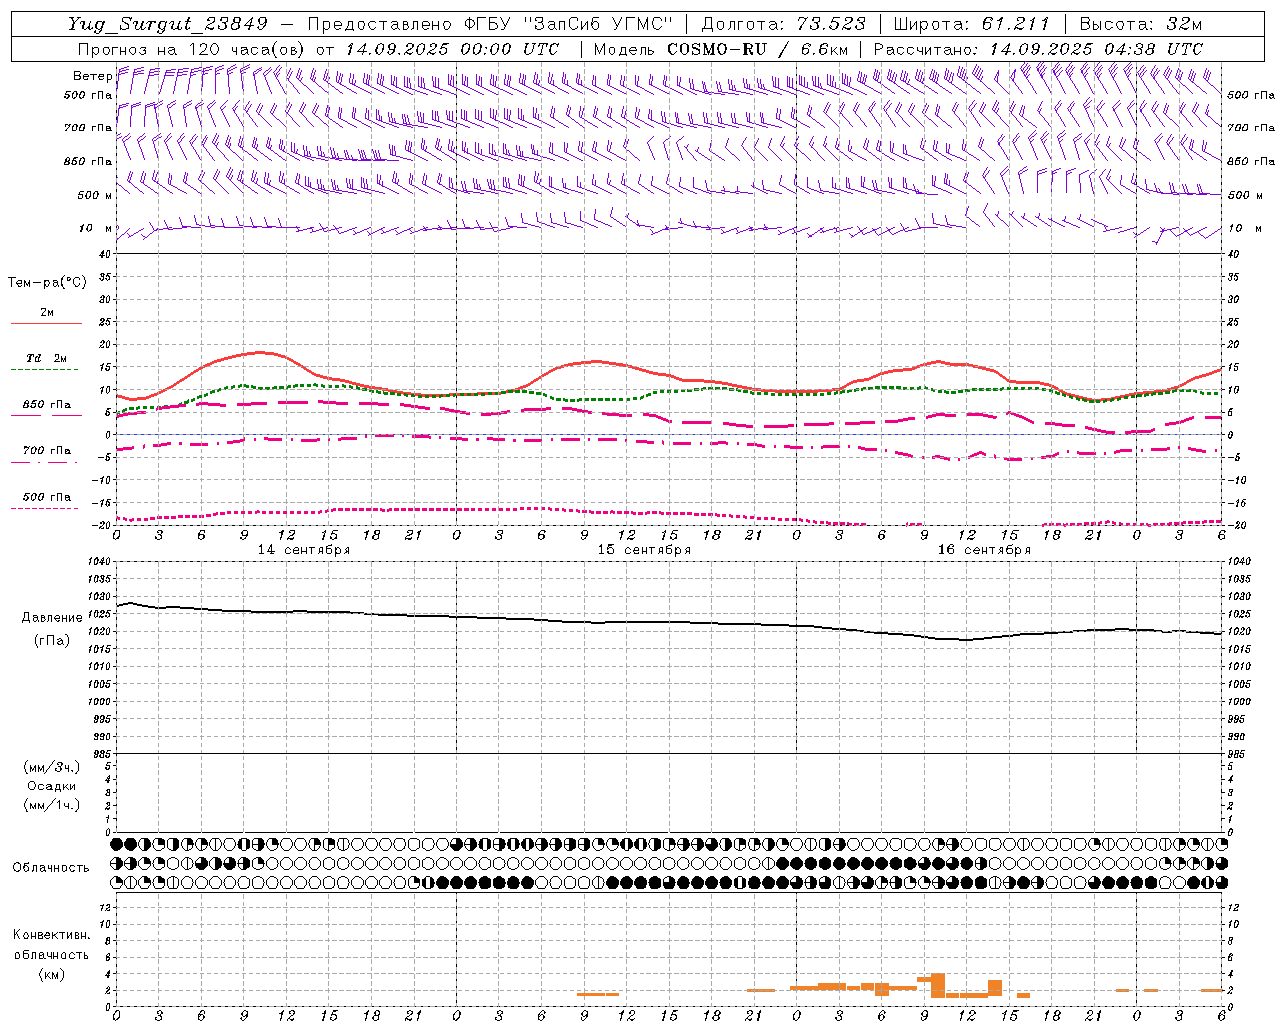Click the Конвективн. label text
Viewport: 1280px width, 1024px height.
[x=52, y=935]
